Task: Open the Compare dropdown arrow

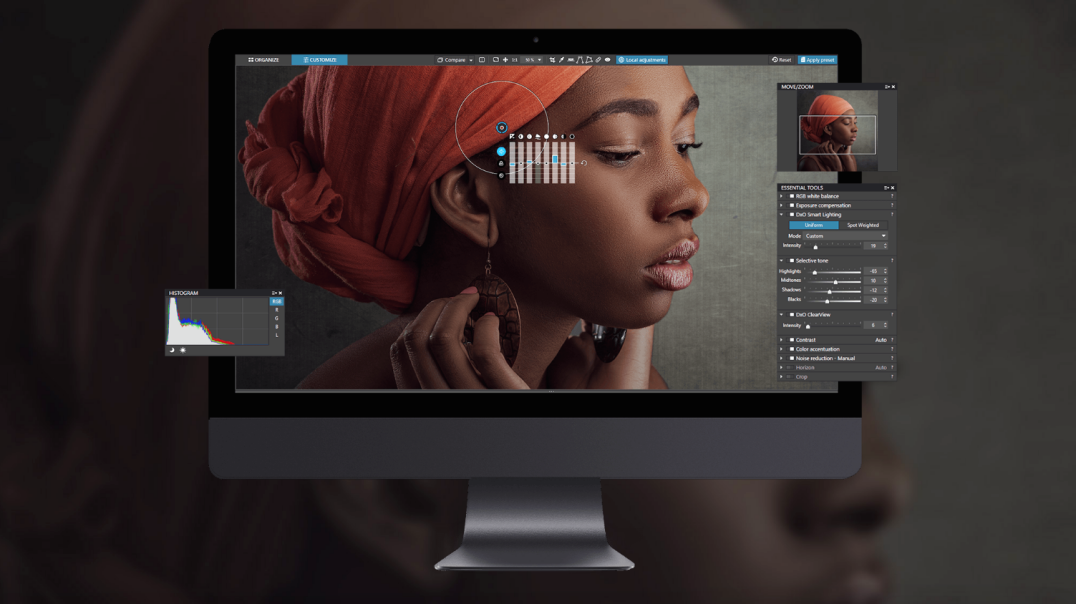Action: 471,60
